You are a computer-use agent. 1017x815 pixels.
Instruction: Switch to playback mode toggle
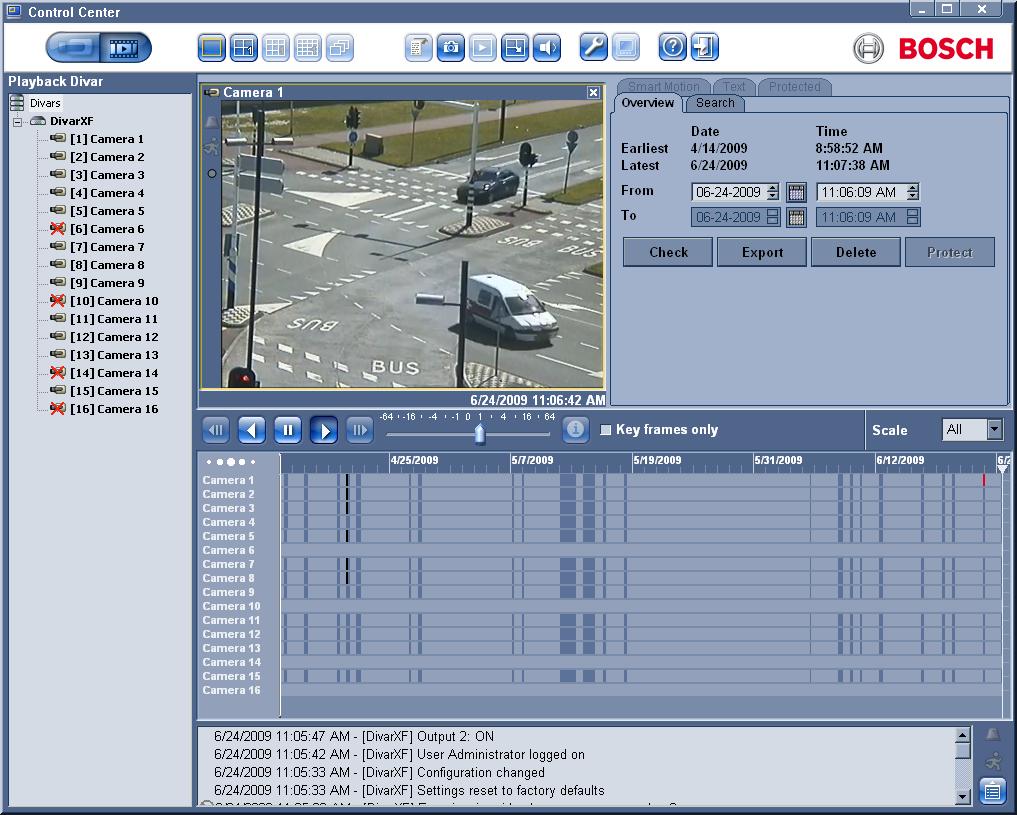pyautogui.click(x=125, y=47)
